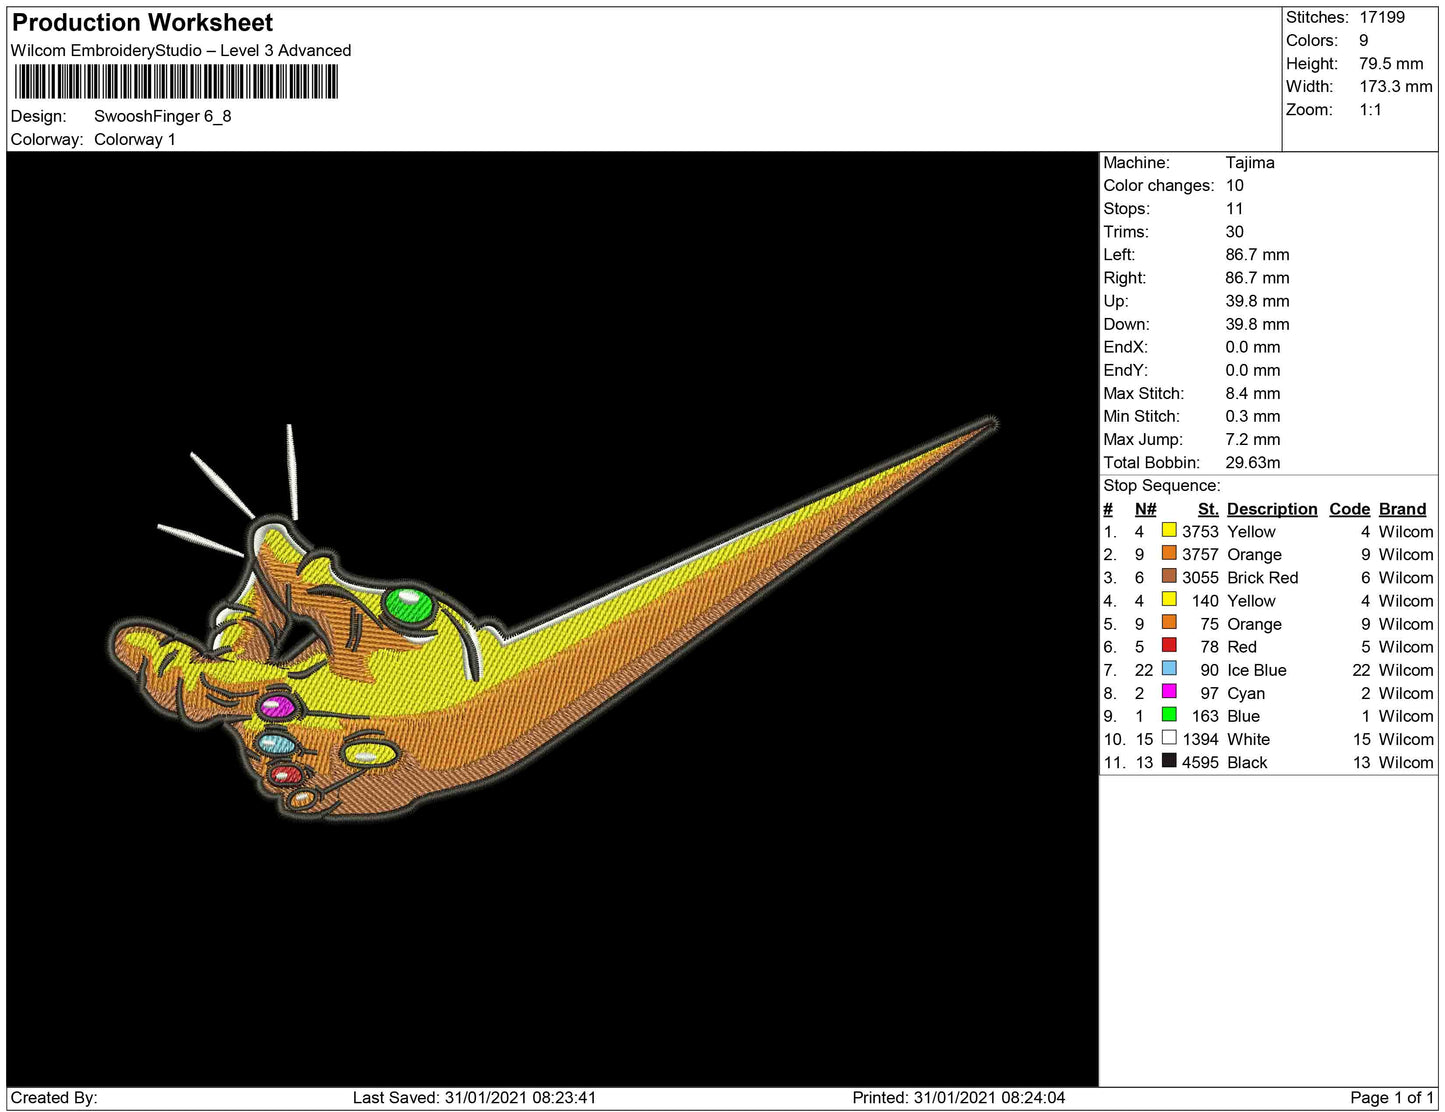Choose the White thread swatch in row 10
This screenshot has width=1445, height=1112.
pos(1168,738)
